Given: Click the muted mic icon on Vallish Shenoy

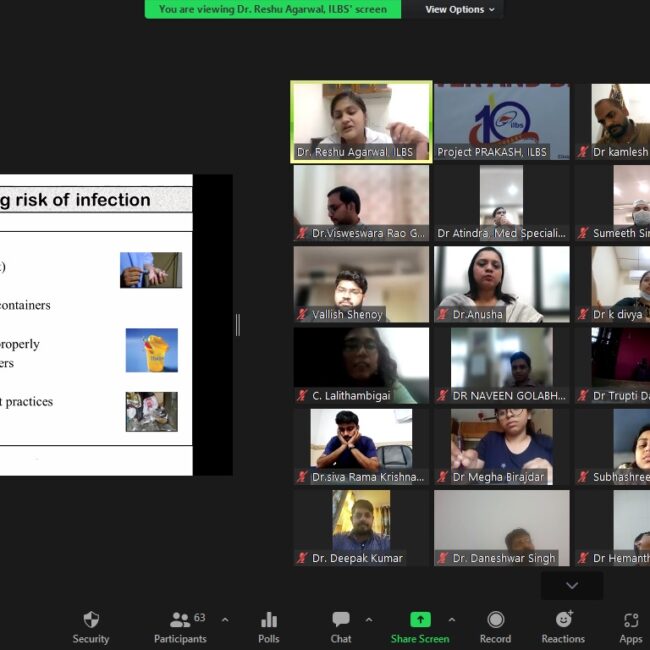Looking at the screenshot, I should tap(302, 314).
